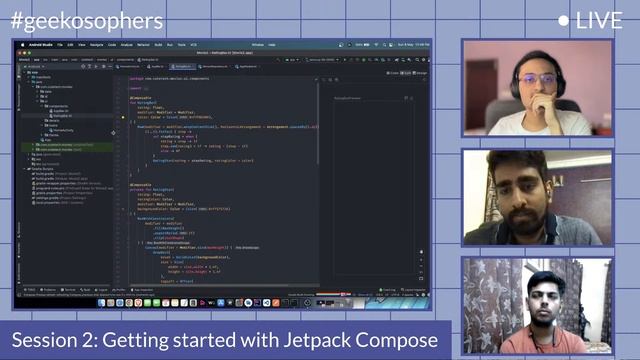Click the green Run app icon
Screen dimensions: 640x360
(x=345, y=60)
